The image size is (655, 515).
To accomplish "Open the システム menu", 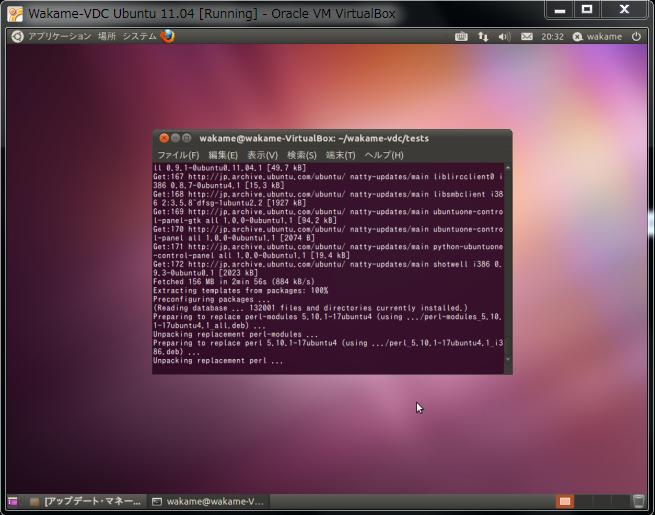I will 139,36.
